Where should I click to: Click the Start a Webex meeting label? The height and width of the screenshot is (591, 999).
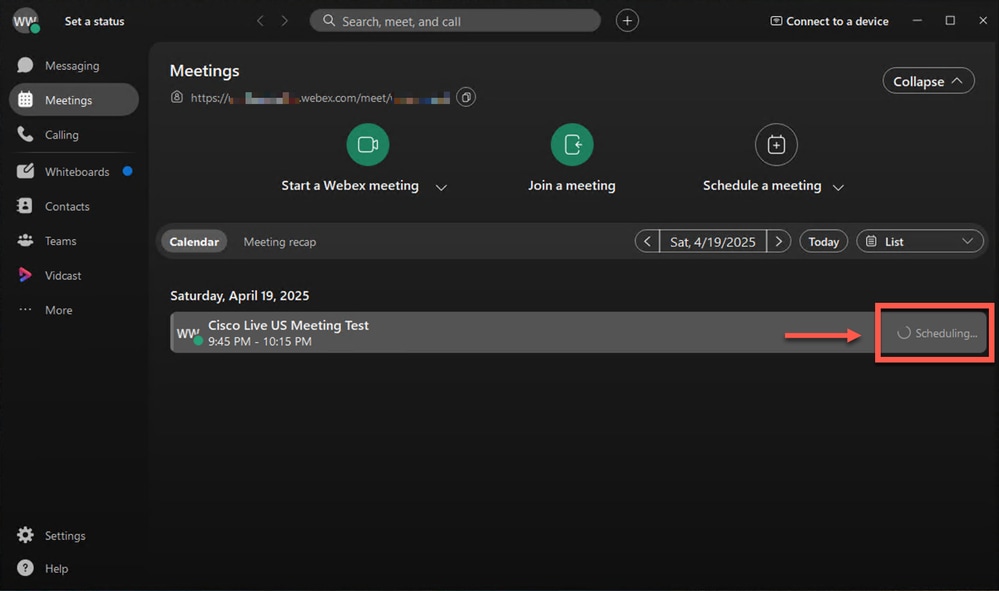tap(350, 185)
